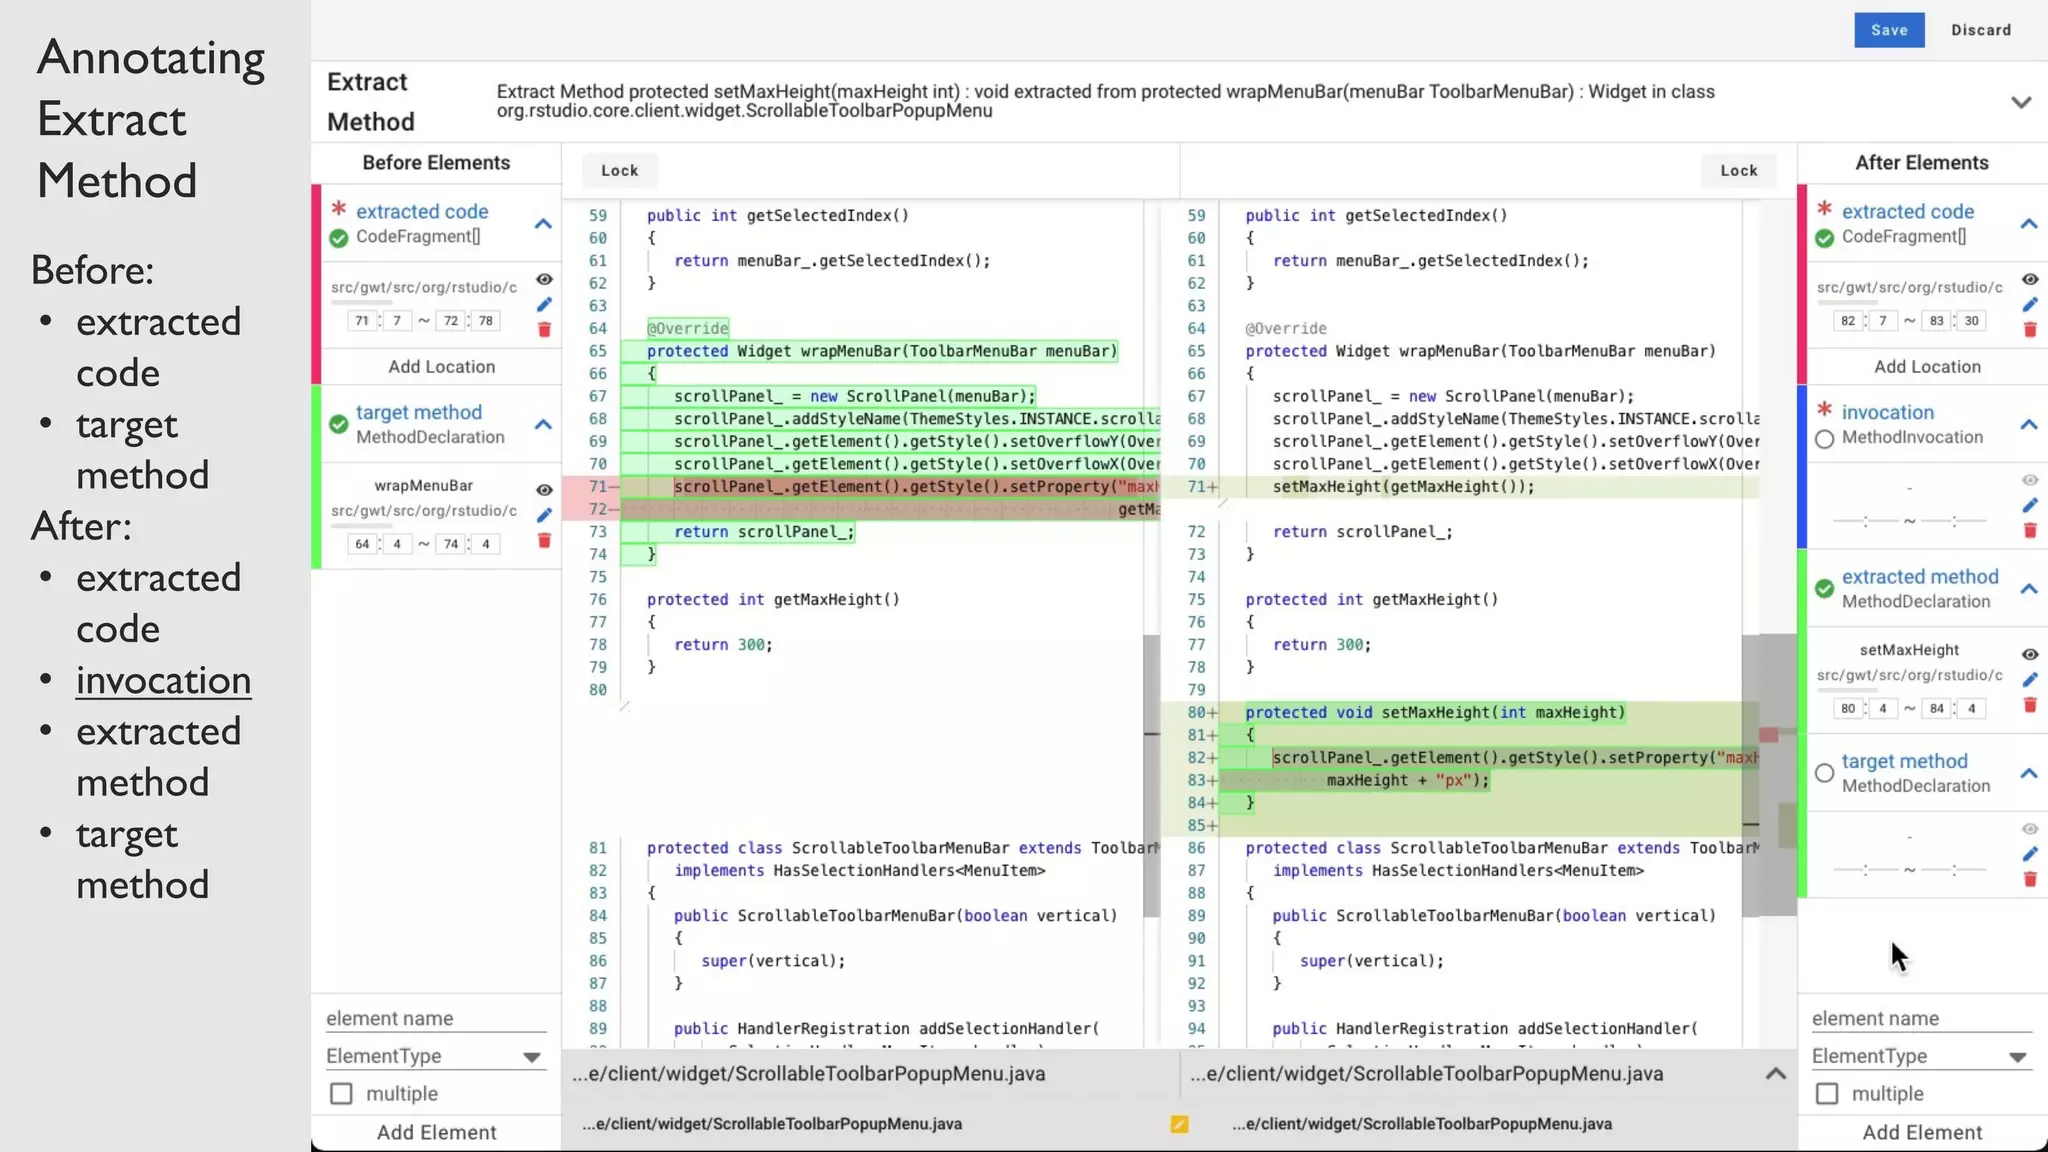2048x1152 pixels.
Task: Collapse Before extracted code element
Action: click(x=543, y=224)
